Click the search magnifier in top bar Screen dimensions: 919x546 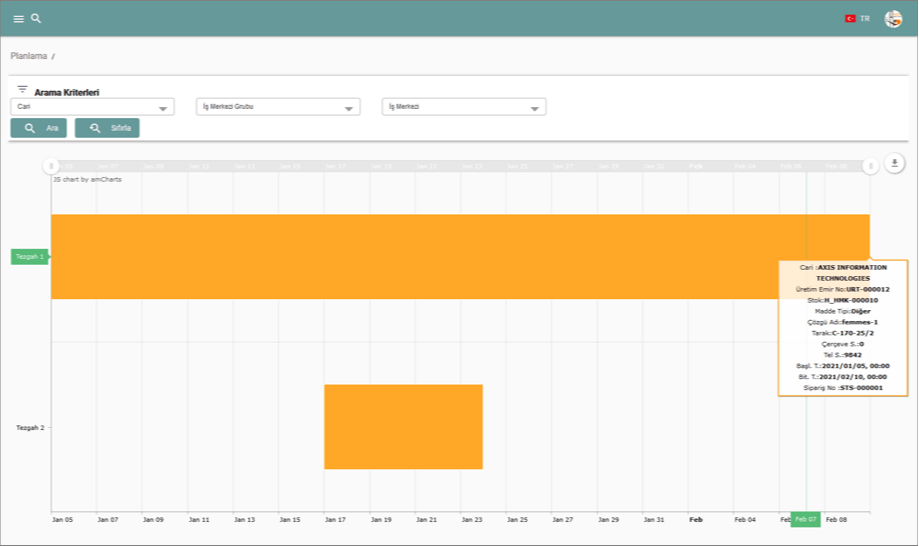click(x=36, y=18)
